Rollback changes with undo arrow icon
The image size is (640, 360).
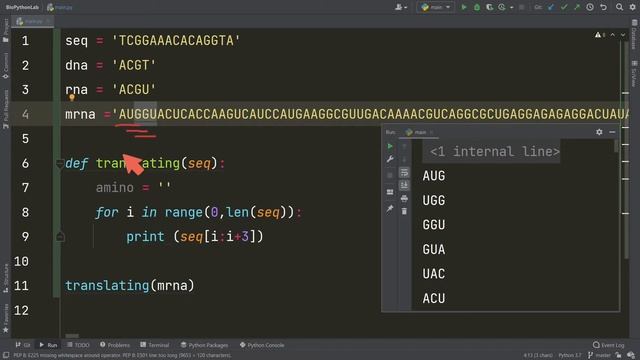point(603,7)
